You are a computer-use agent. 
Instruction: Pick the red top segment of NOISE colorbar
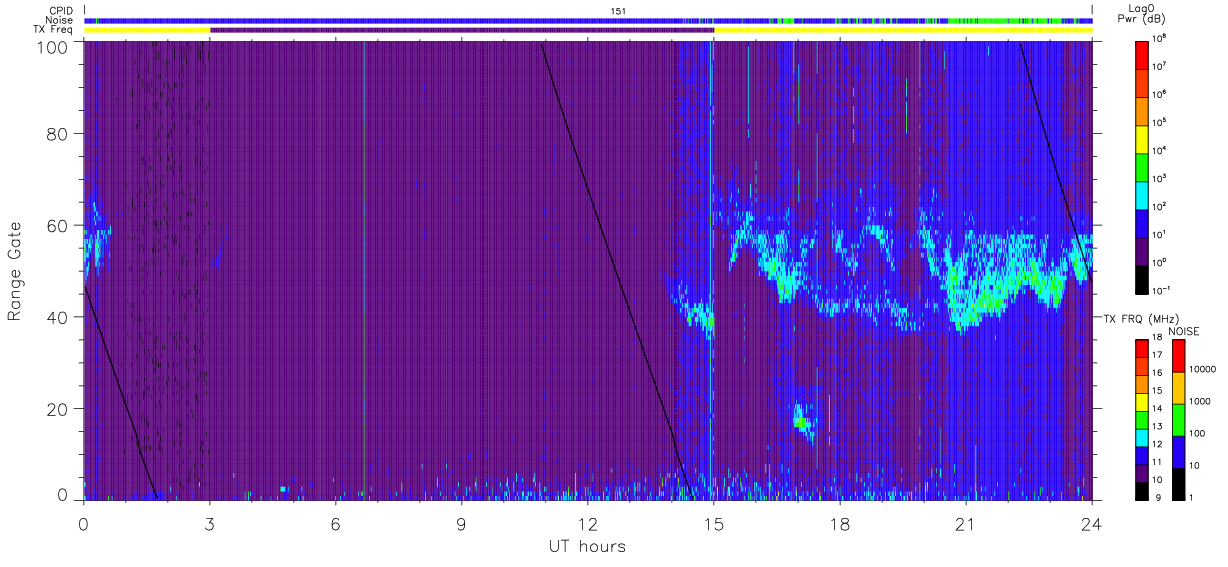[x=1178, y=356]
